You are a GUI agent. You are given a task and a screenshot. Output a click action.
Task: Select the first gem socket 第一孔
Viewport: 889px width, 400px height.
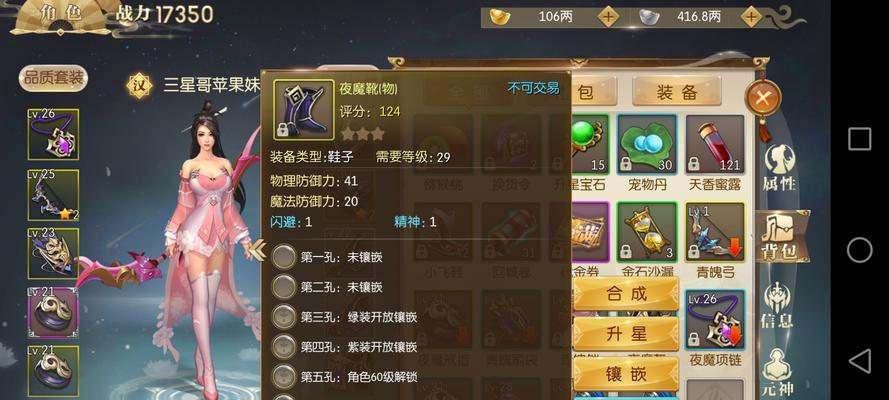pos(327,257)
